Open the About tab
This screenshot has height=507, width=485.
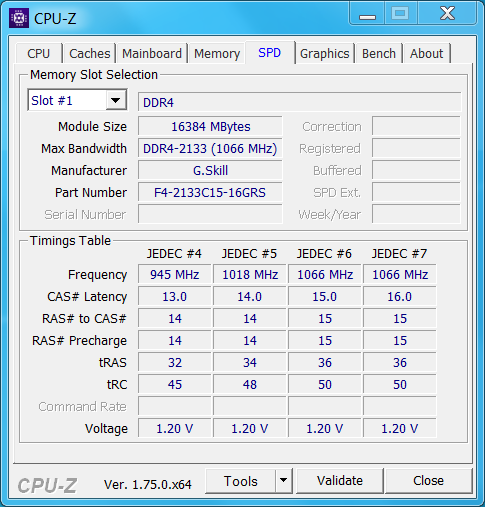[x=427, y=53]
